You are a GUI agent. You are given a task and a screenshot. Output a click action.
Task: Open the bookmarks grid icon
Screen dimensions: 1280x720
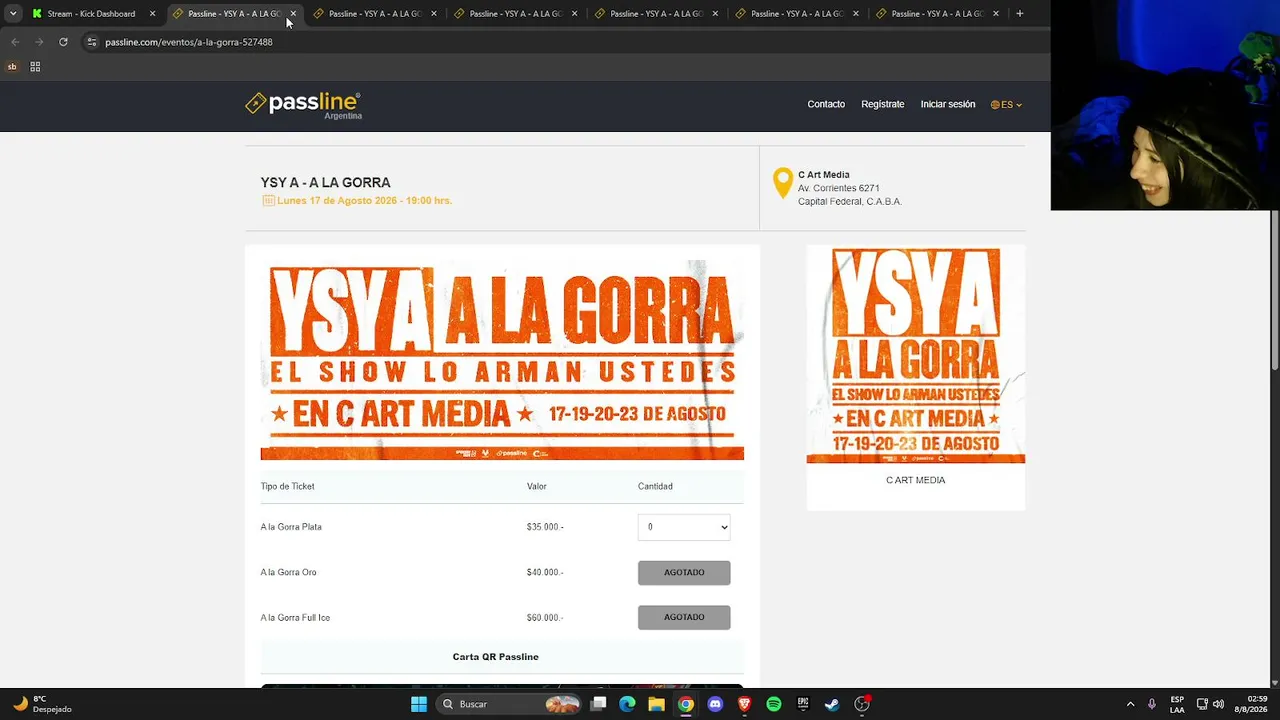35,67
